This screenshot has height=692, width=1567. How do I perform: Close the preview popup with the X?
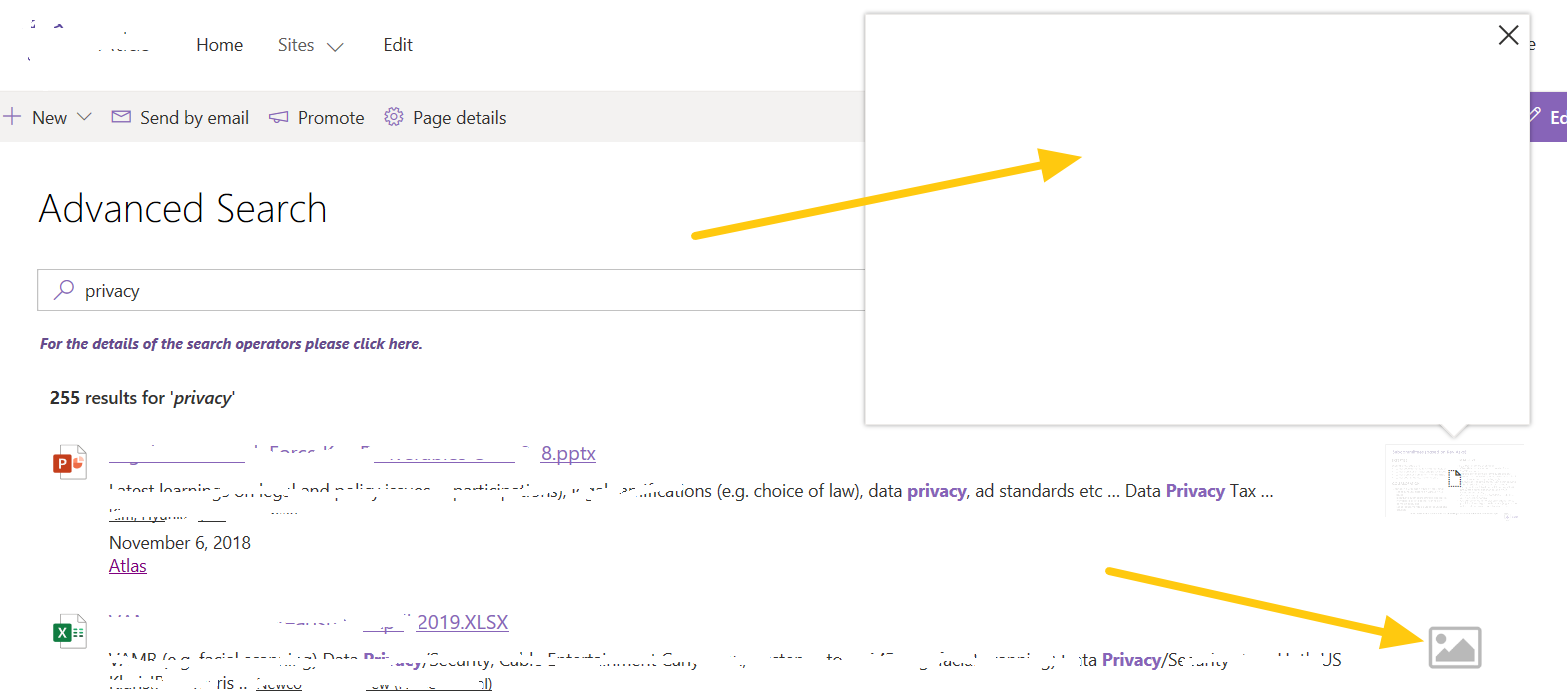point(1509,35)
